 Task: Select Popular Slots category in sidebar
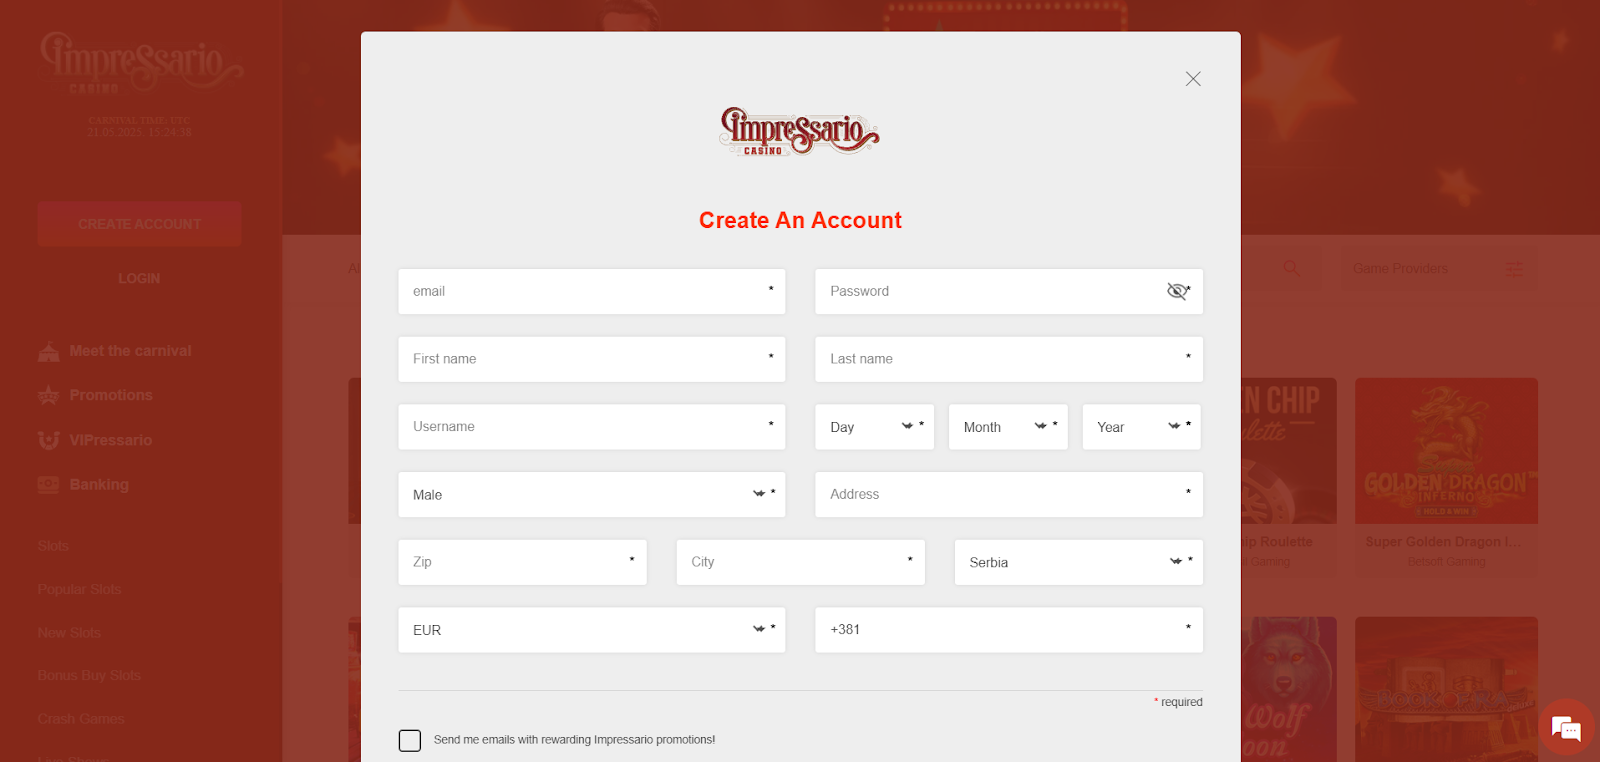point(79,589)
